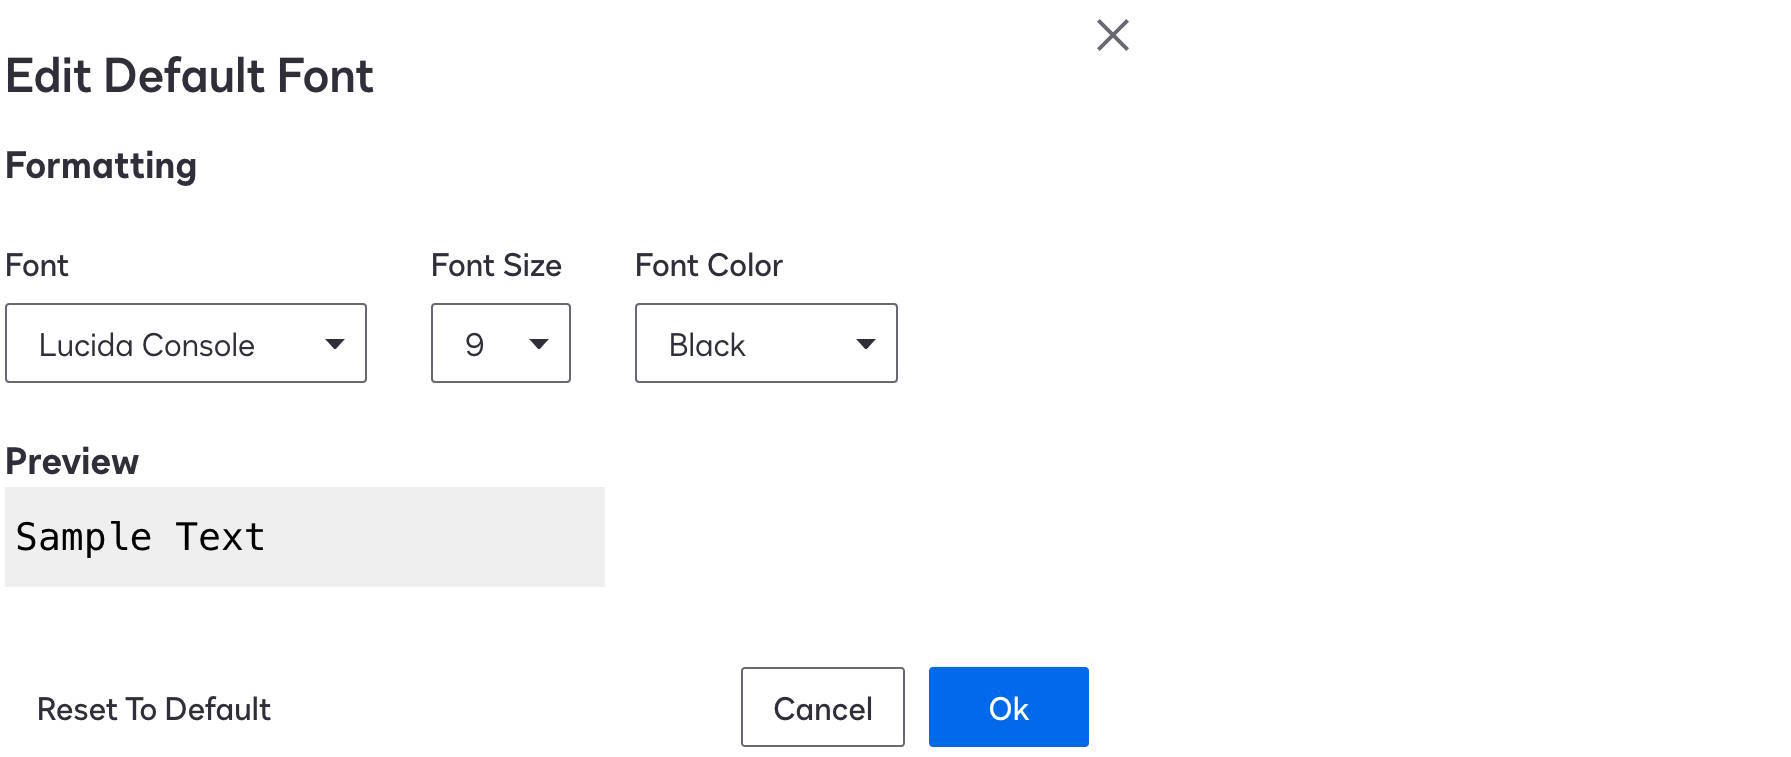Screen dimensions: 1791x757
Task: Click the Formatting section heading
Action: pos(100,164)
